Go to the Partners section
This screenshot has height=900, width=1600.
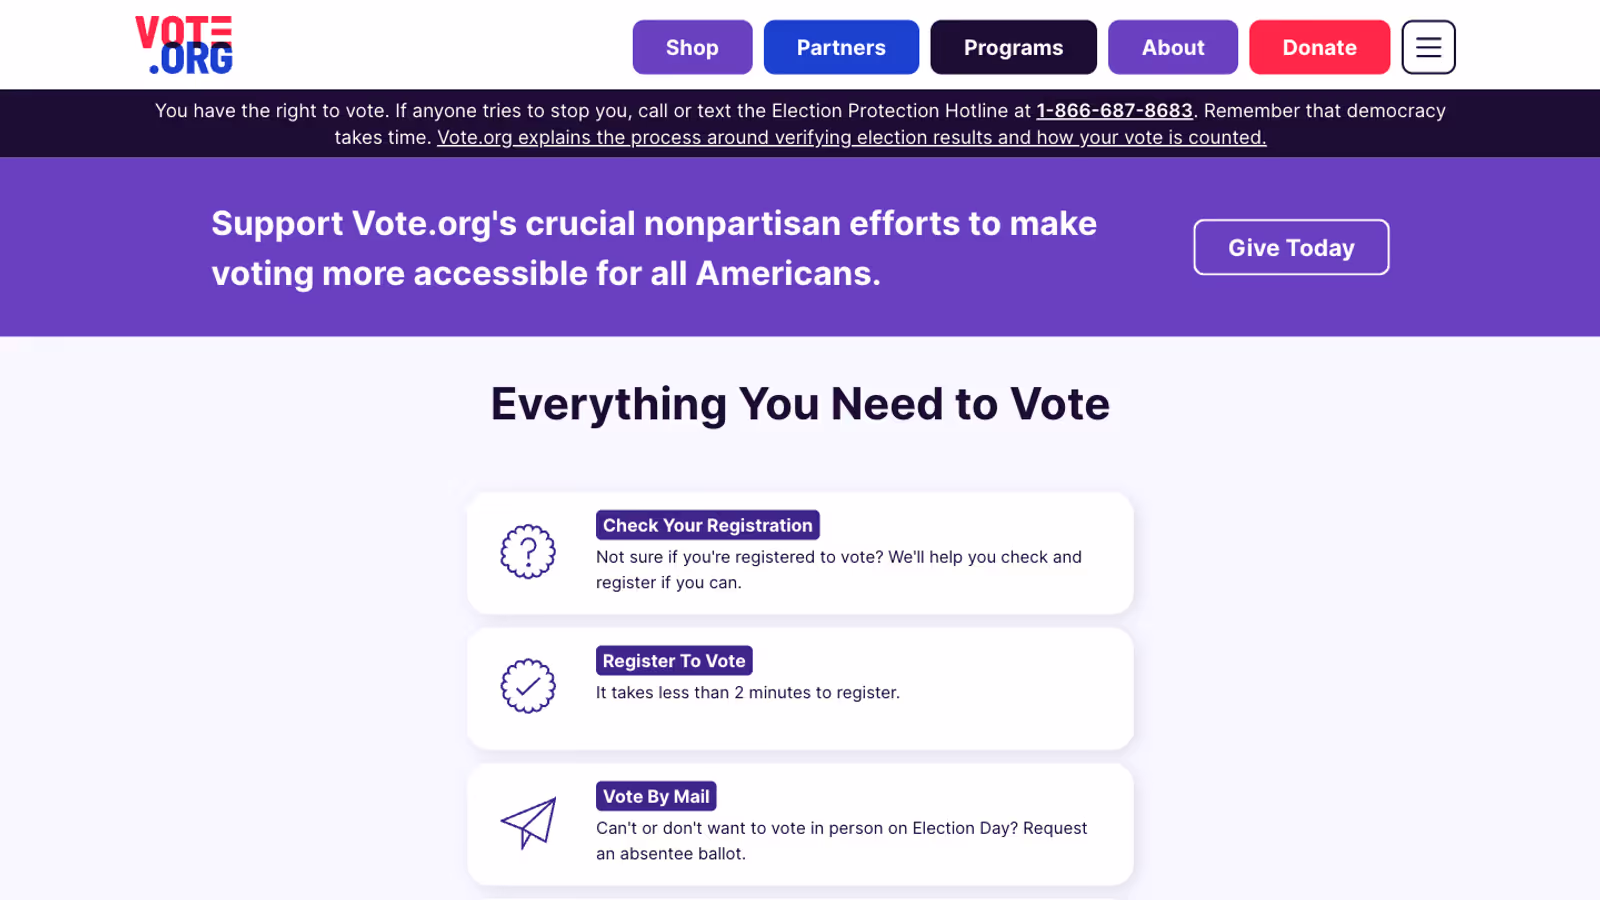click(841, 47)
